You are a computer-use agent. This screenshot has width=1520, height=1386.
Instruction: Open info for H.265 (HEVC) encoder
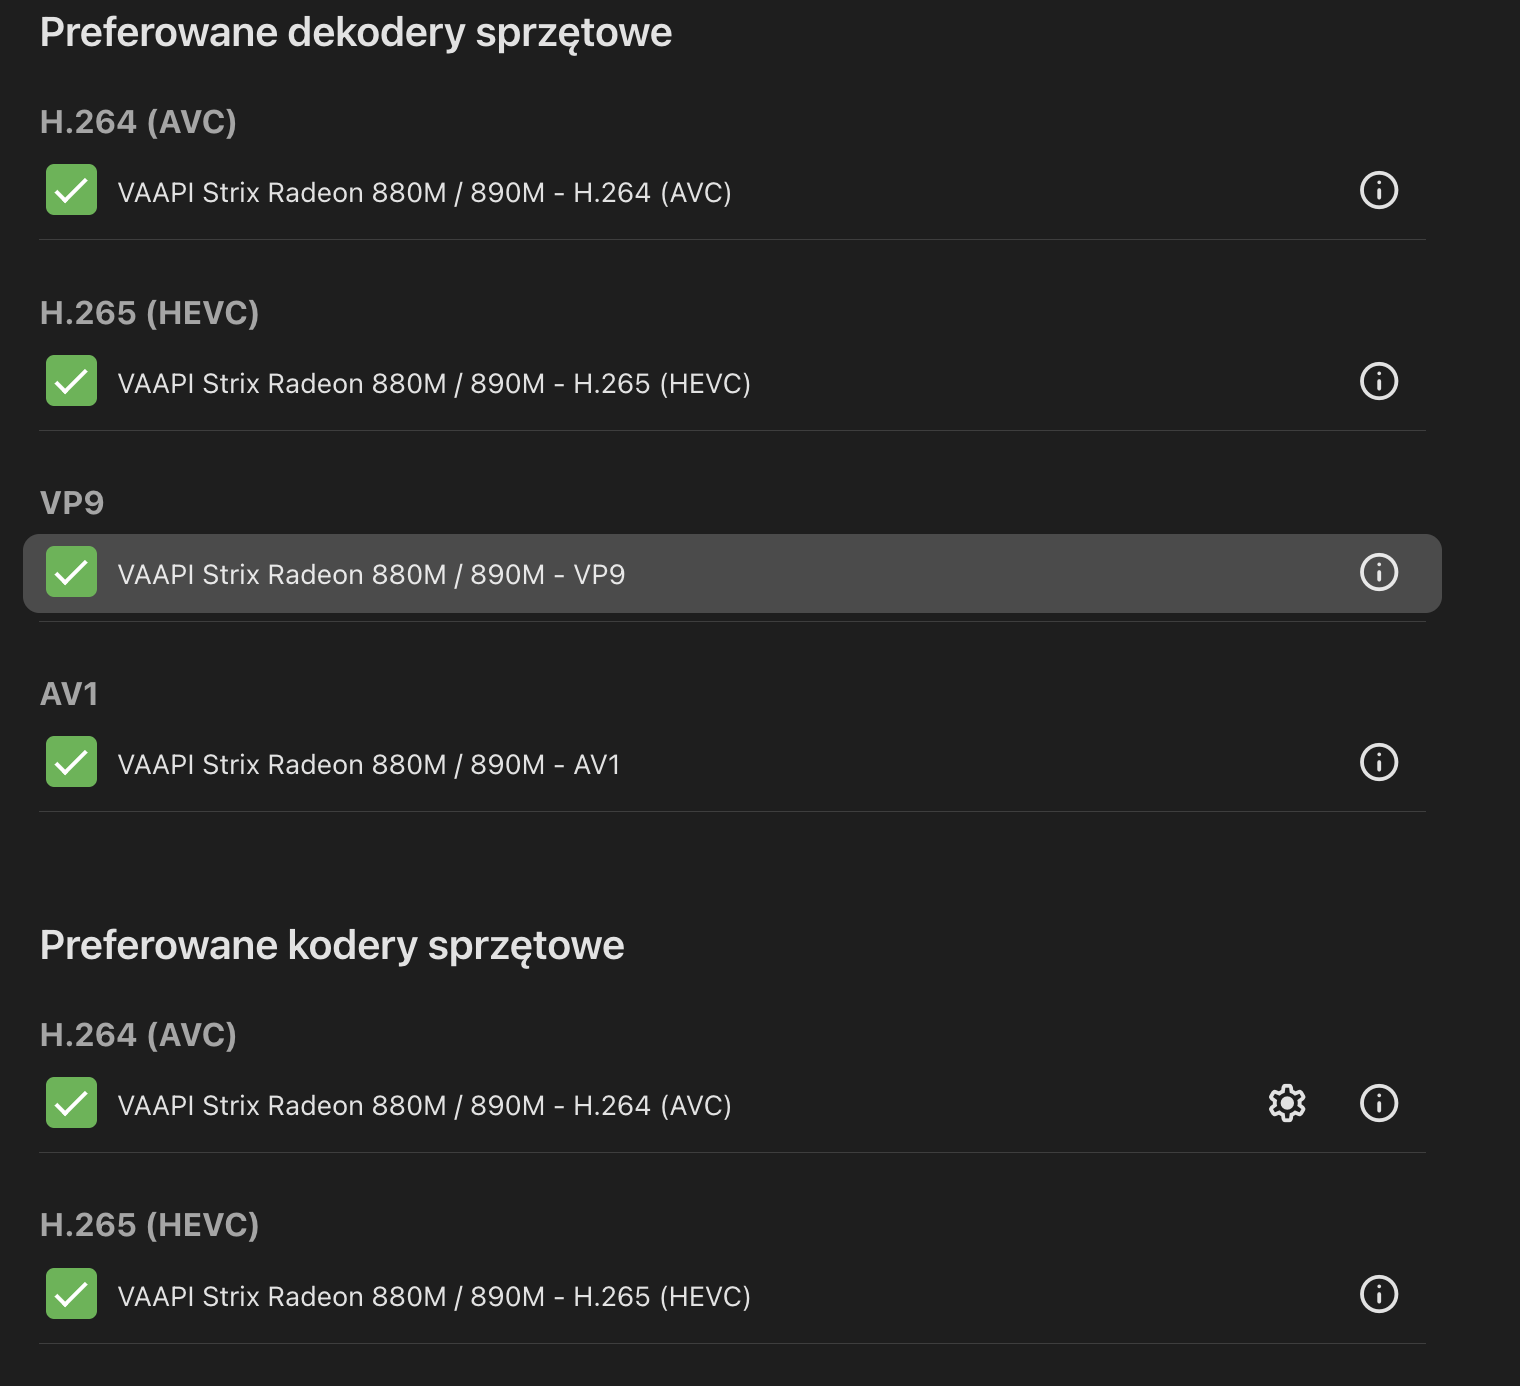tap(1379, 1294)
